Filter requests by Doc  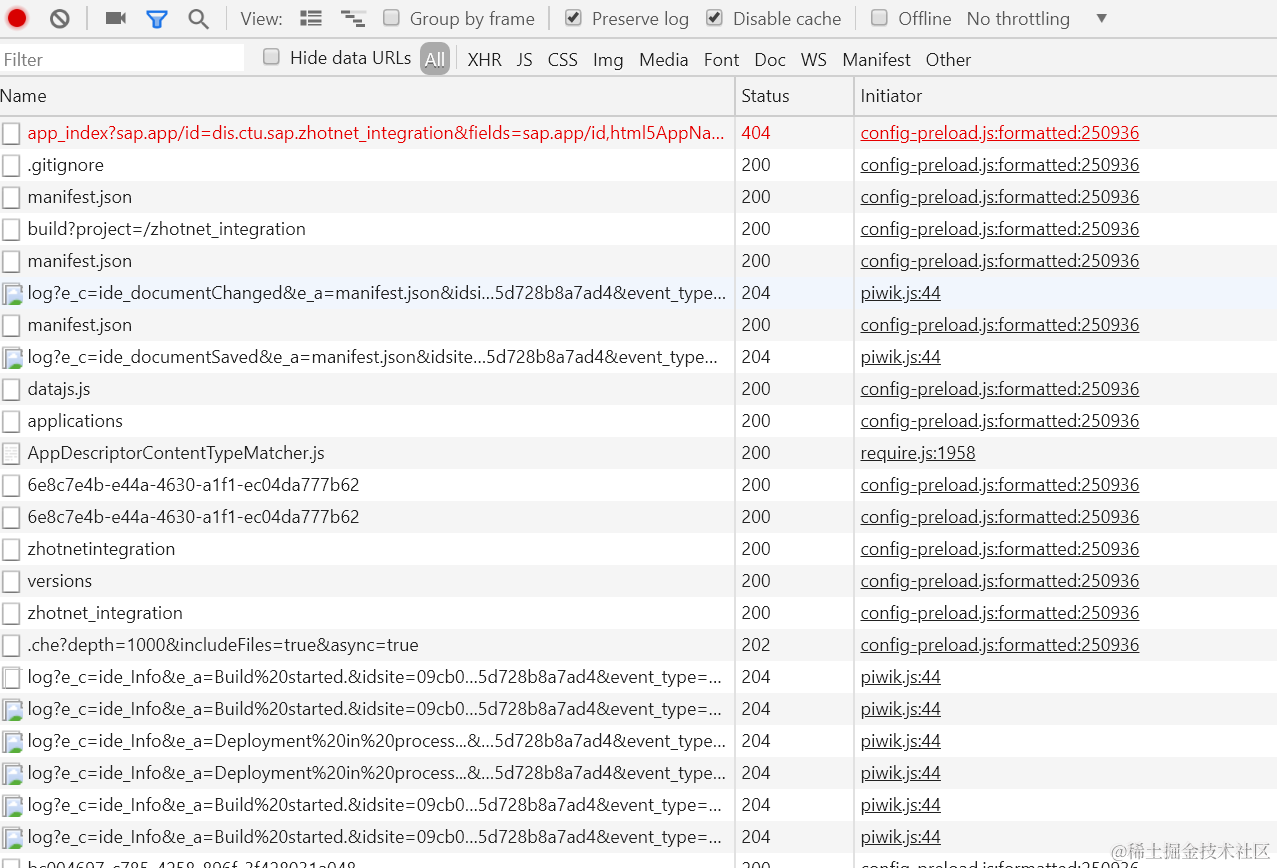770,59
